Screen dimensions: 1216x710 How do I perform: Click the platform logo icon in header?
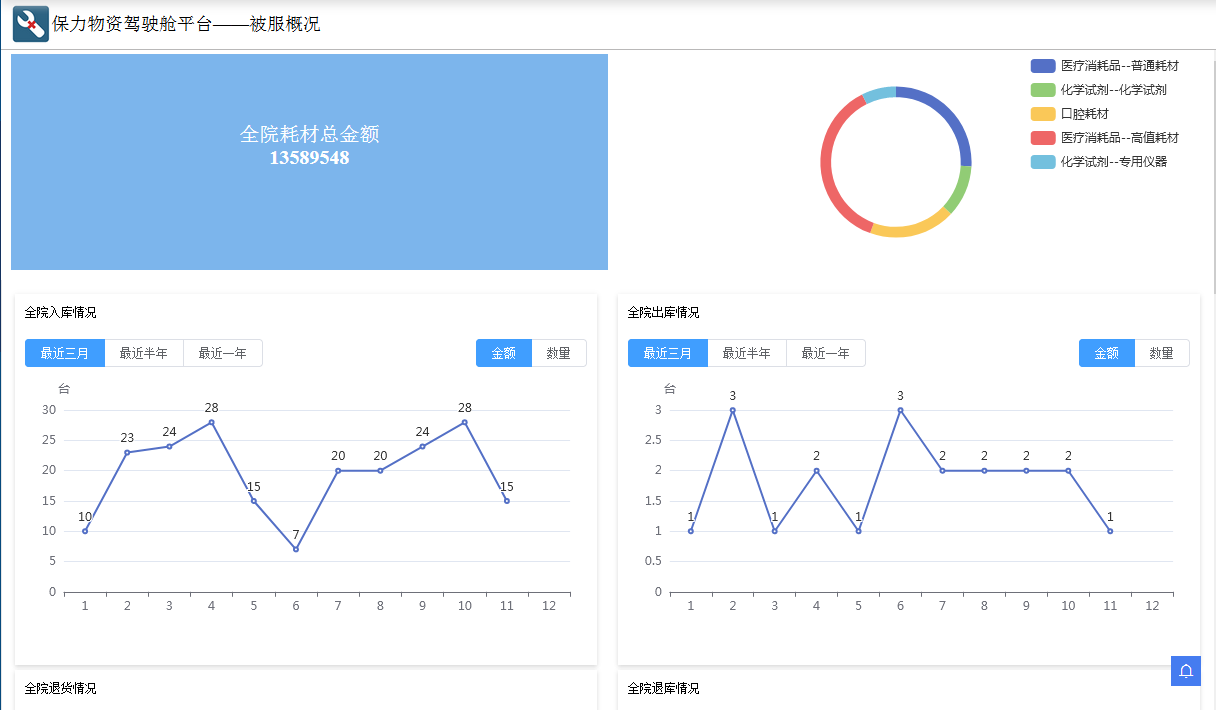pos(31,24)
